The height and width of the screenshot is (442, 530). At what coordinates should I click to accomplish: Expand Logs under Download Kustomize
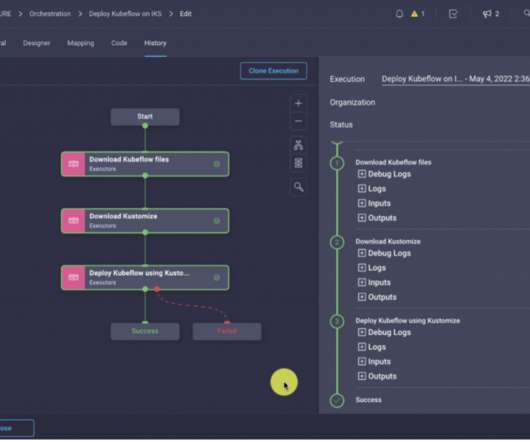coord(372,268)
